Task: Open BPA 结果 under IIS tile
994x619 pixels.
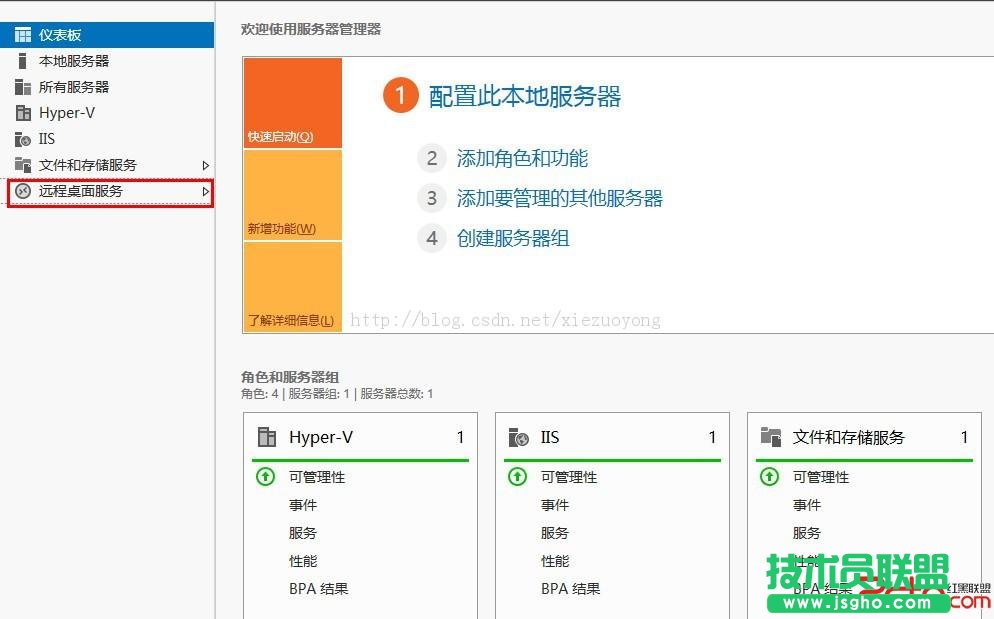Action: [x=571, y=589]
